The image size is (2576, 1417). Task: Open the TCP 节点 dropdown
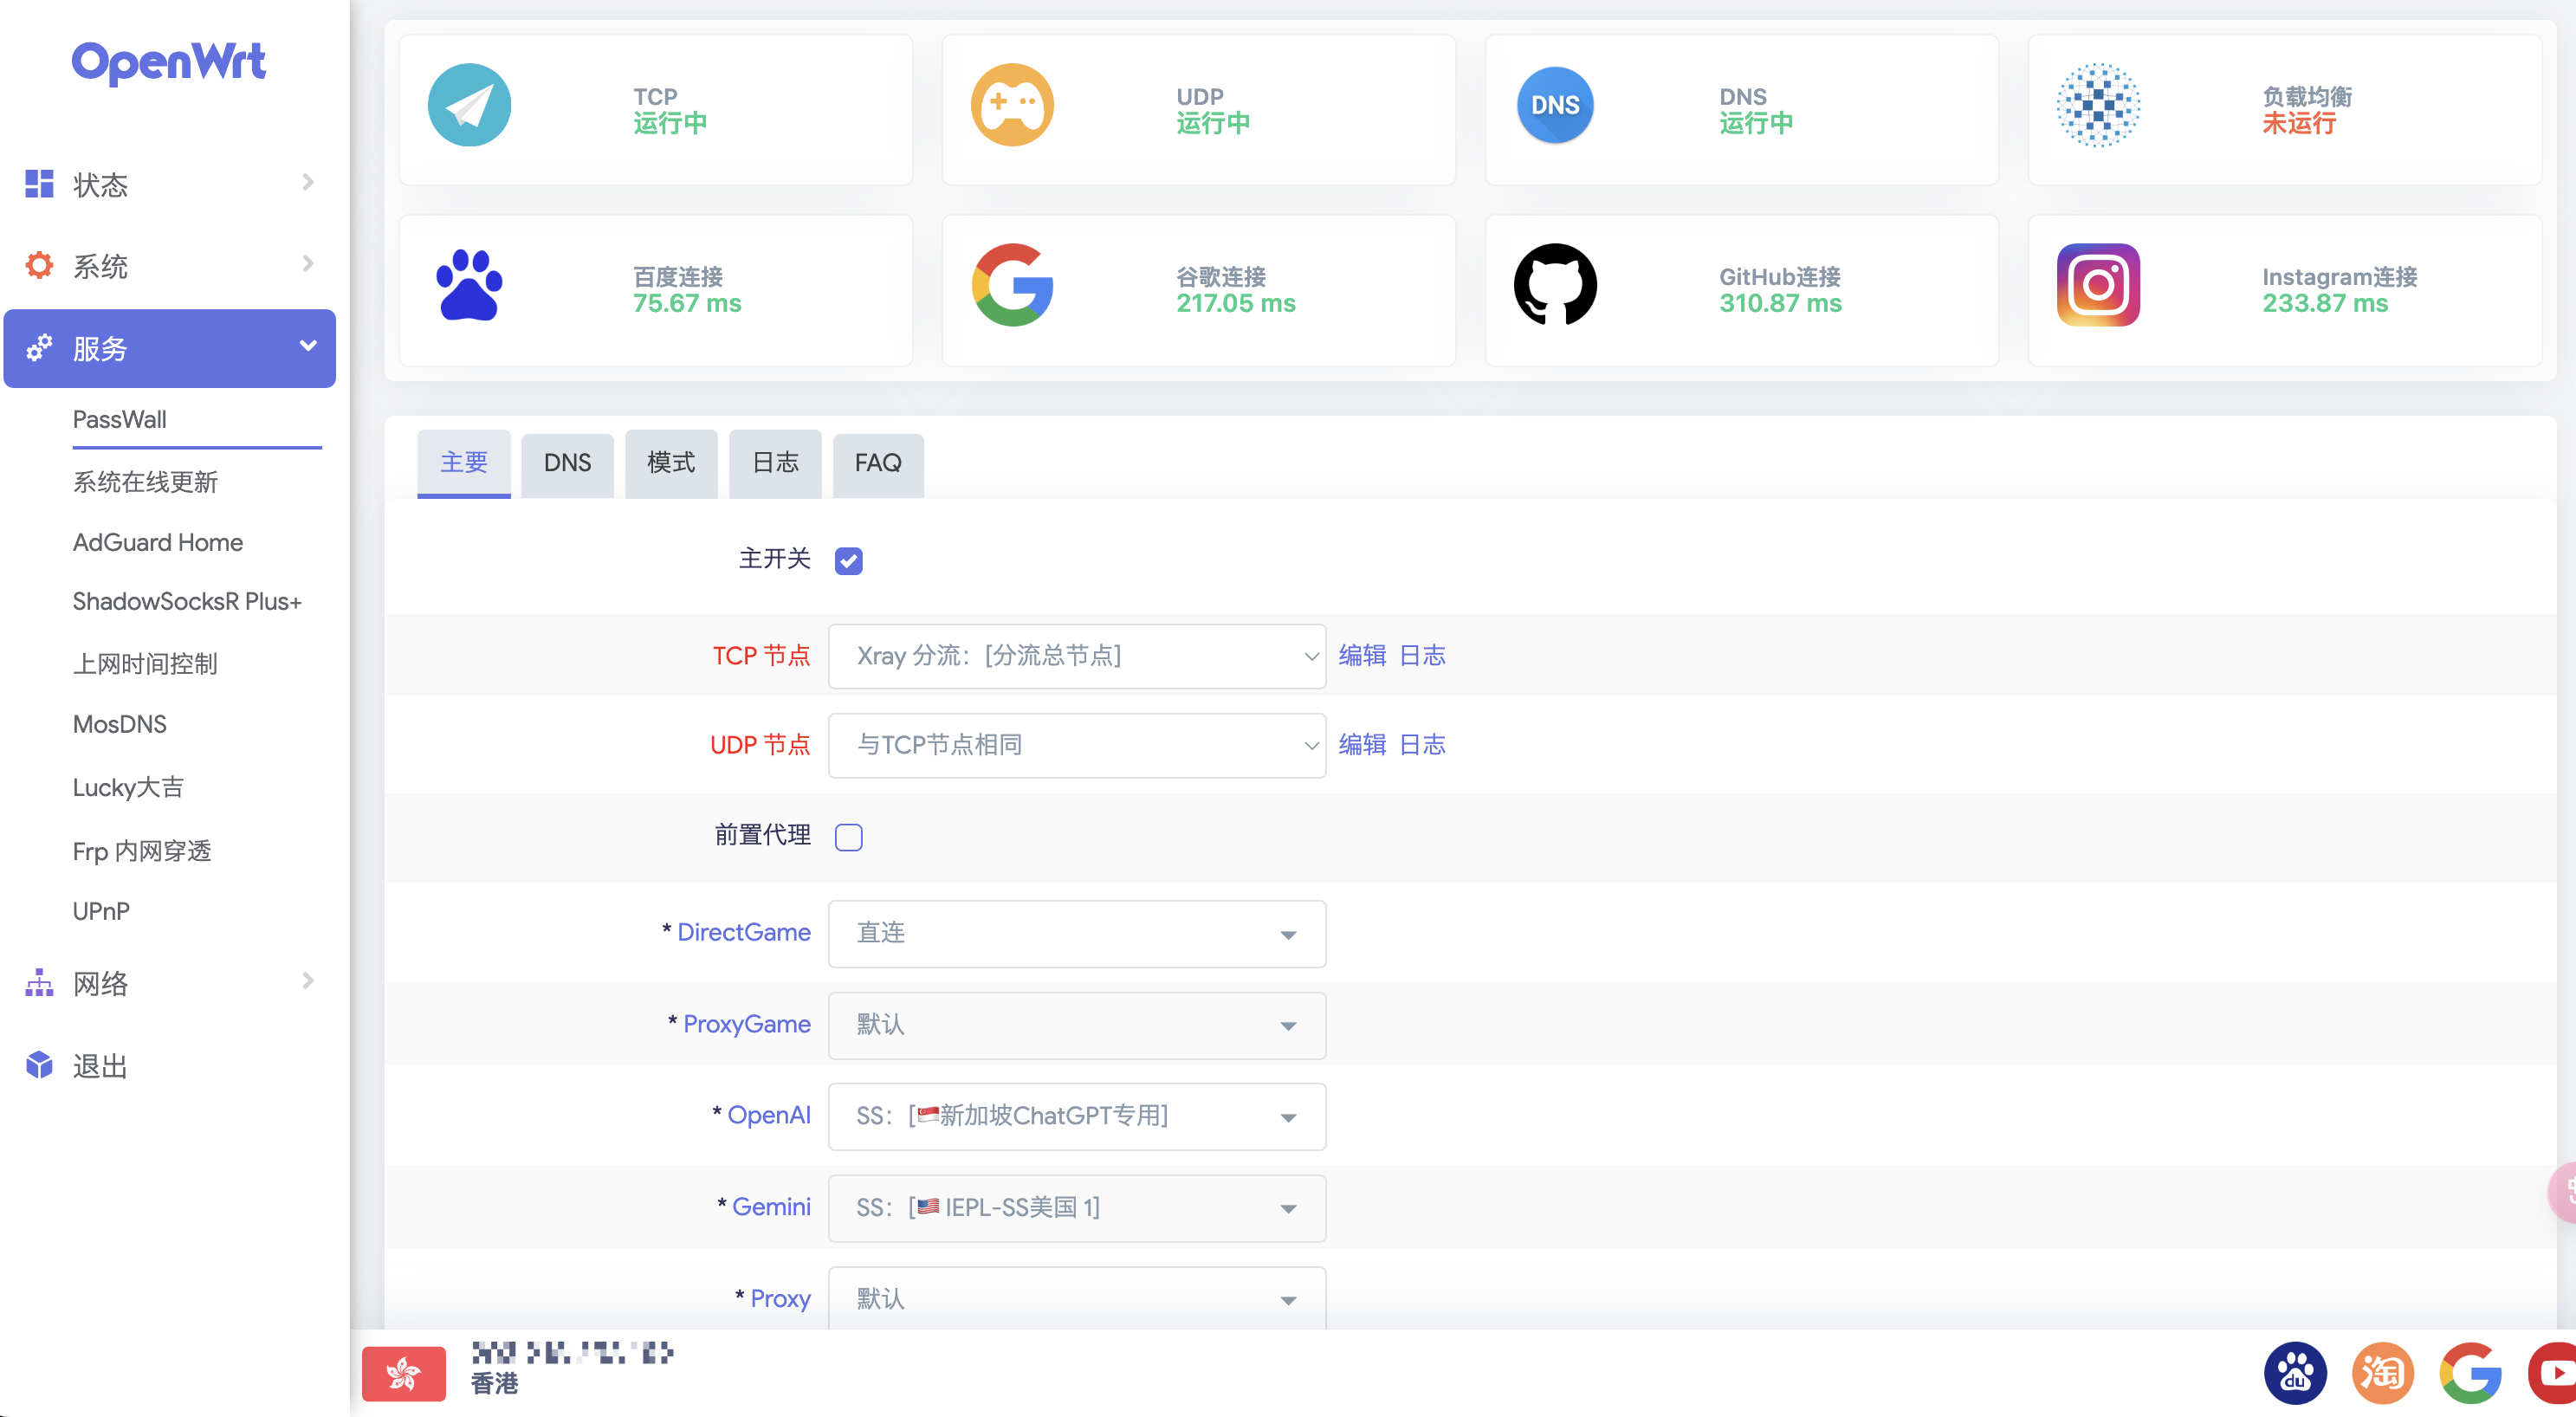click(x=1077, y=656)
